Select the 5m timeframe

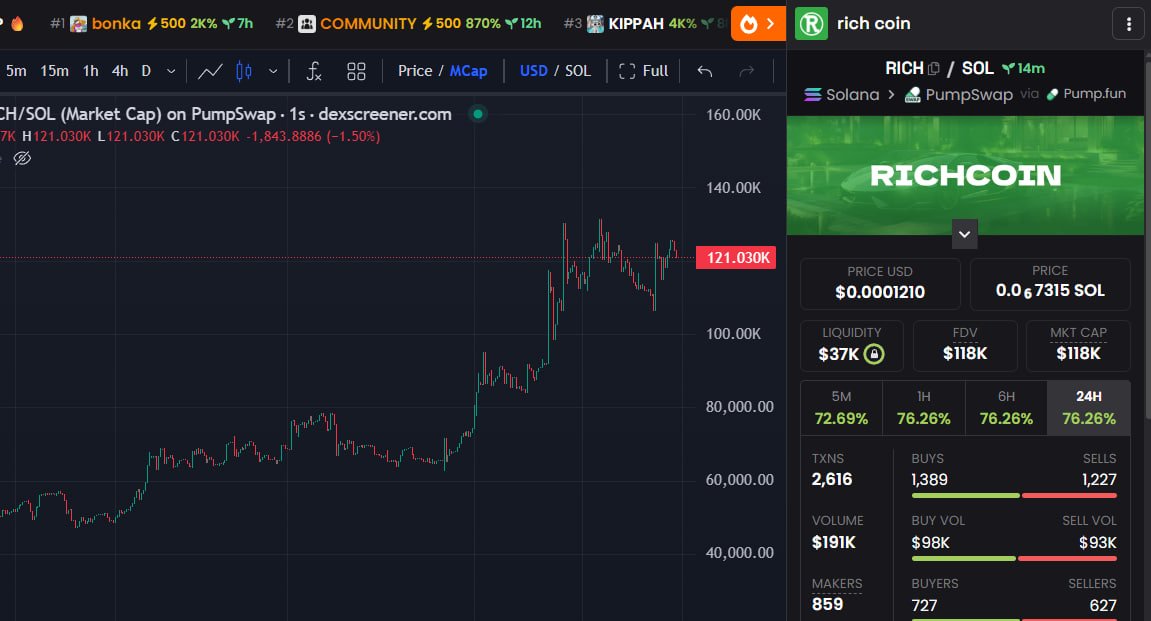pos(15,71)
